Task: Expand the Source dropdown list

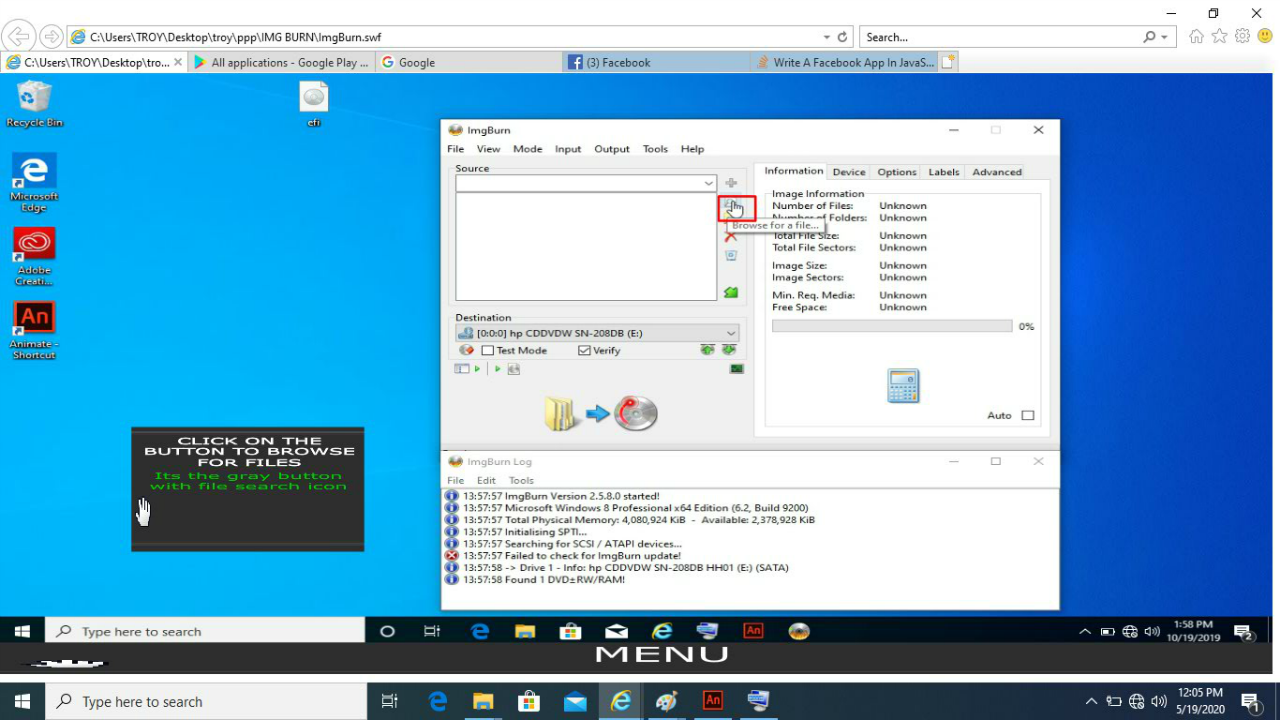Action: (709, 184)
